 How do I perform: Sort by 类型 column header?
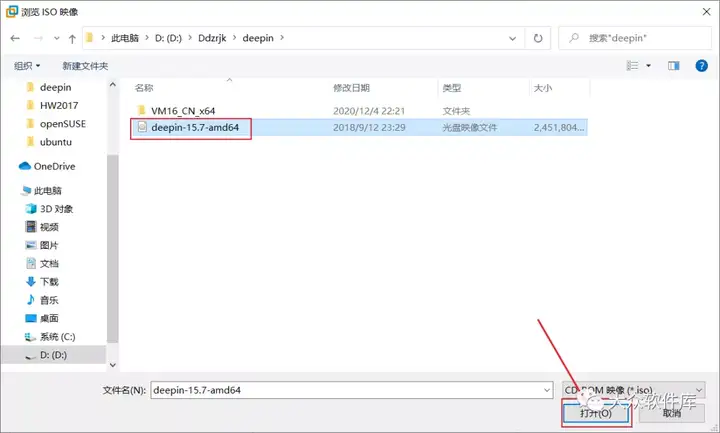[451, 88]
